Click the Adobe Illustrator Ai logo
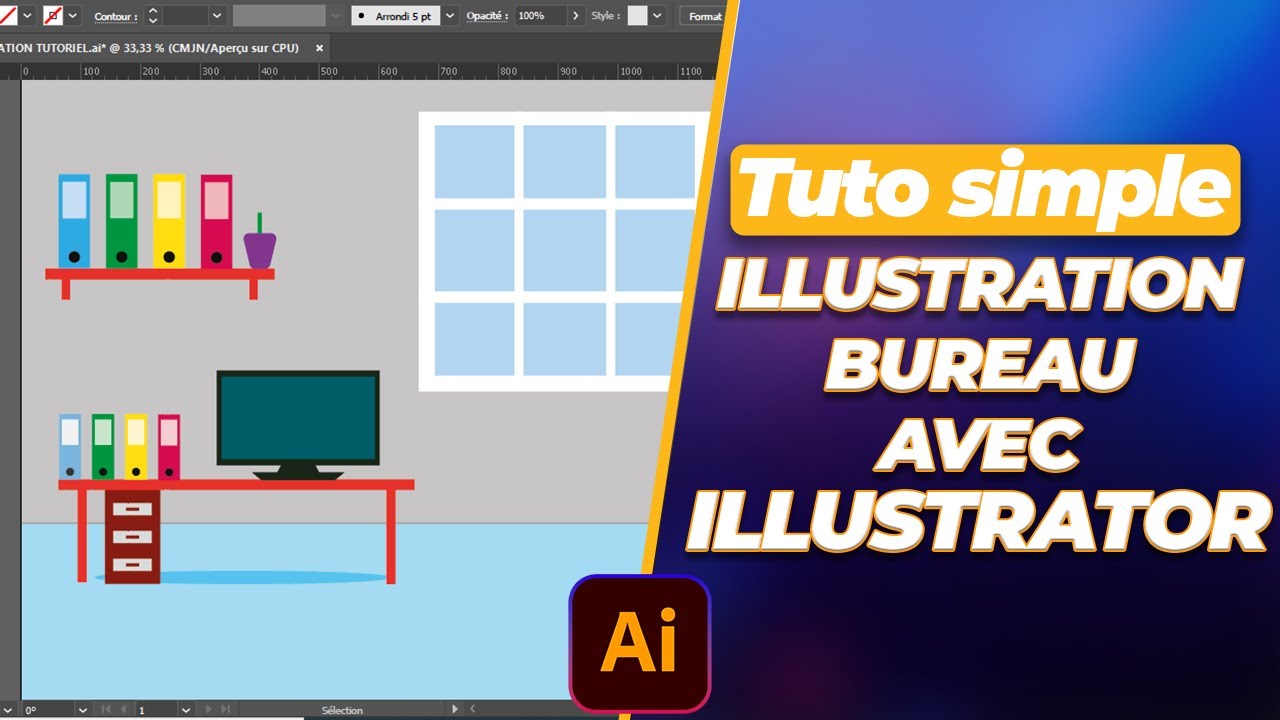This screenshot has width=1280, height=720. pos(640,643)
